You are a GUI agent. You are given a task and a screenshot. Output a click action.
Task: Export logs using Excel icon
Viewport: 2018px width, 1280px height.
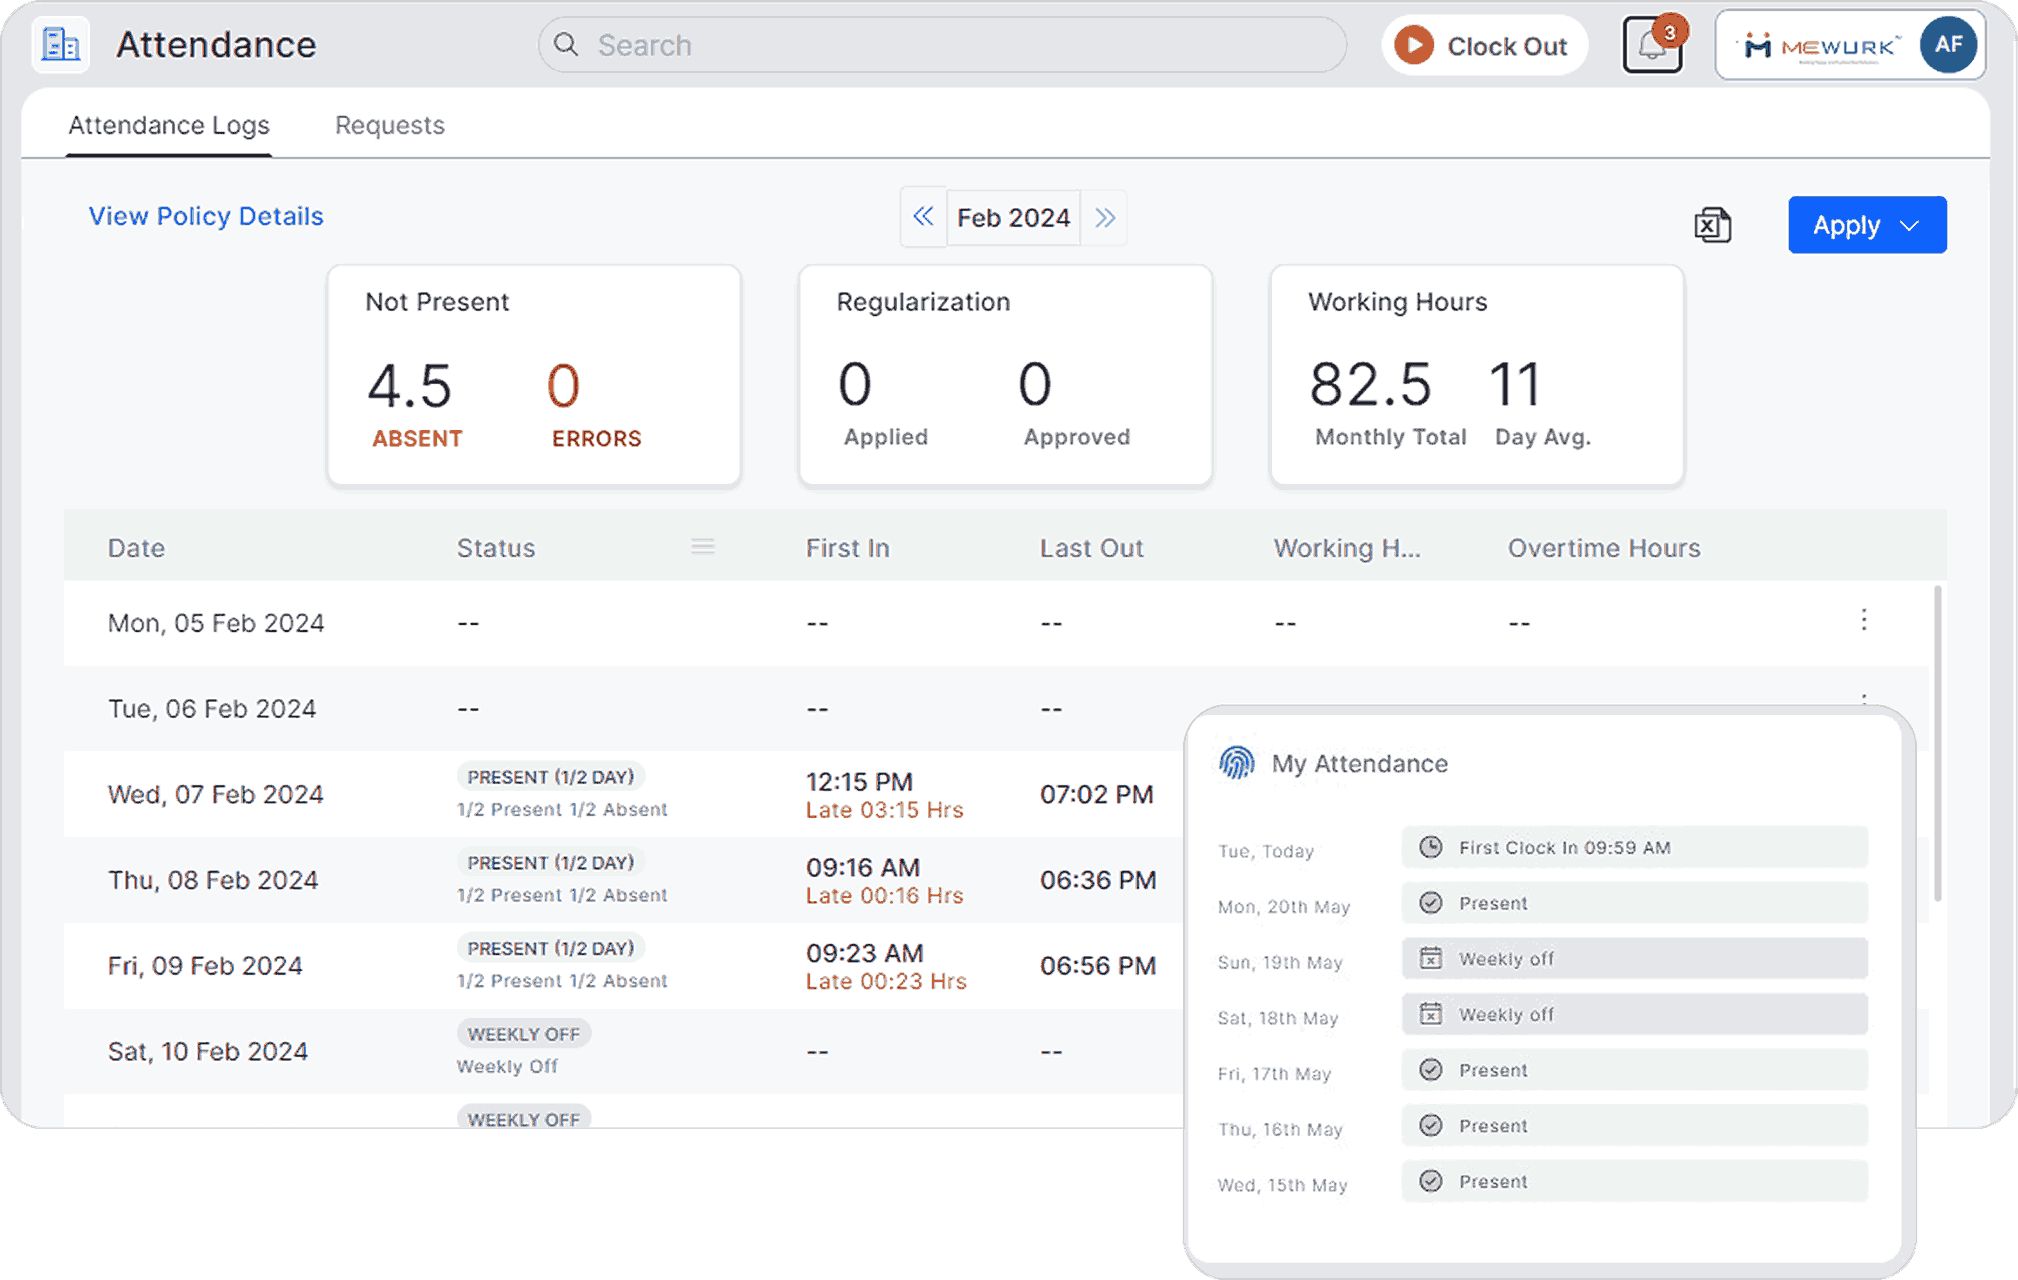(1712, 225)
